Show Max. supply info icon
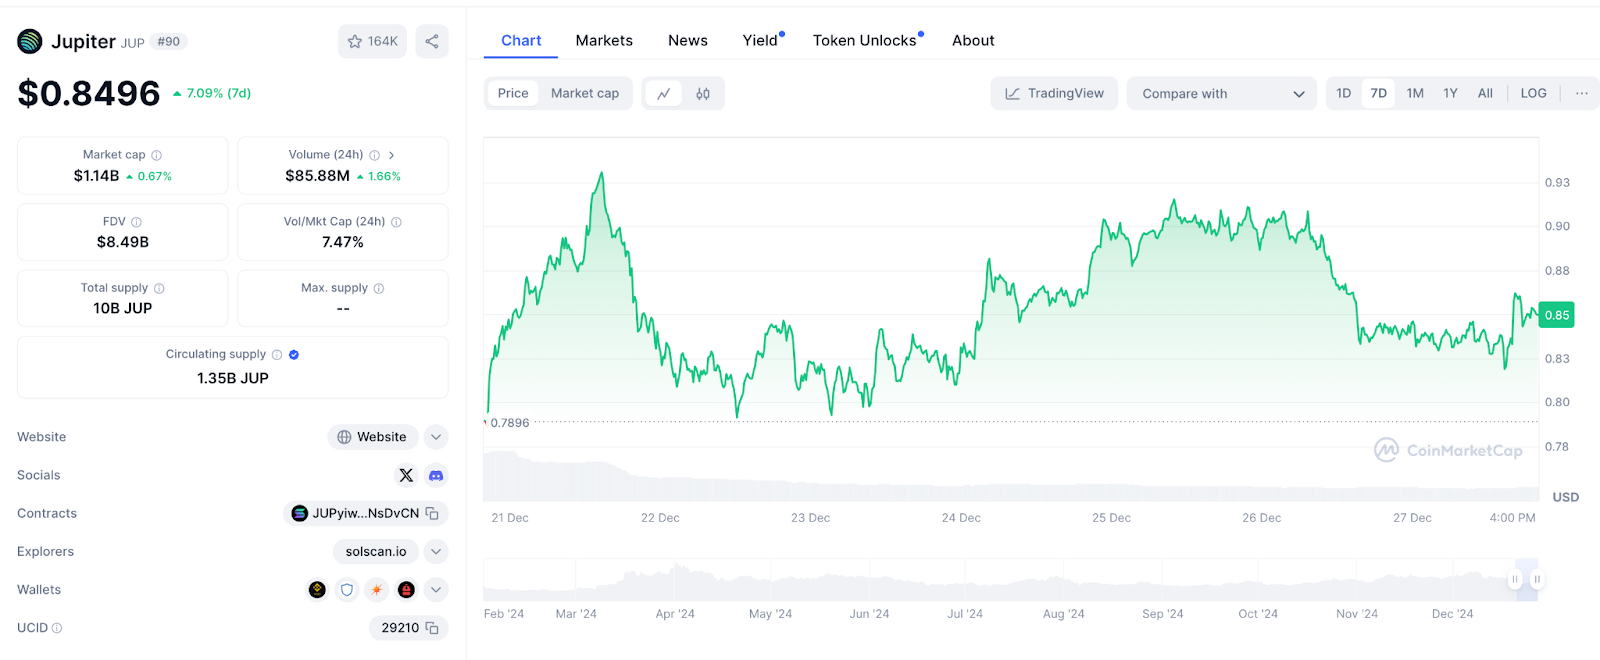The image size is (1600, 660). point(379,288)
